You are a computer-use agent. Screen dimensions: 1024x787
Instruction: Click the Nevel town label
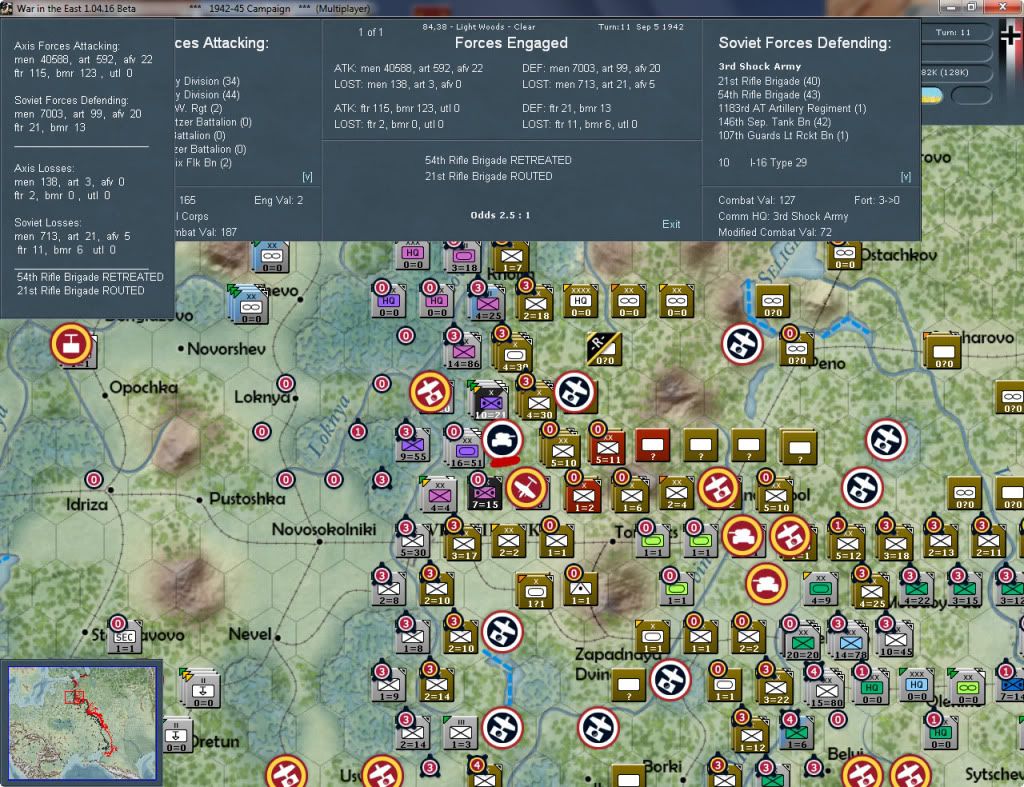click(x=250, y=634)
